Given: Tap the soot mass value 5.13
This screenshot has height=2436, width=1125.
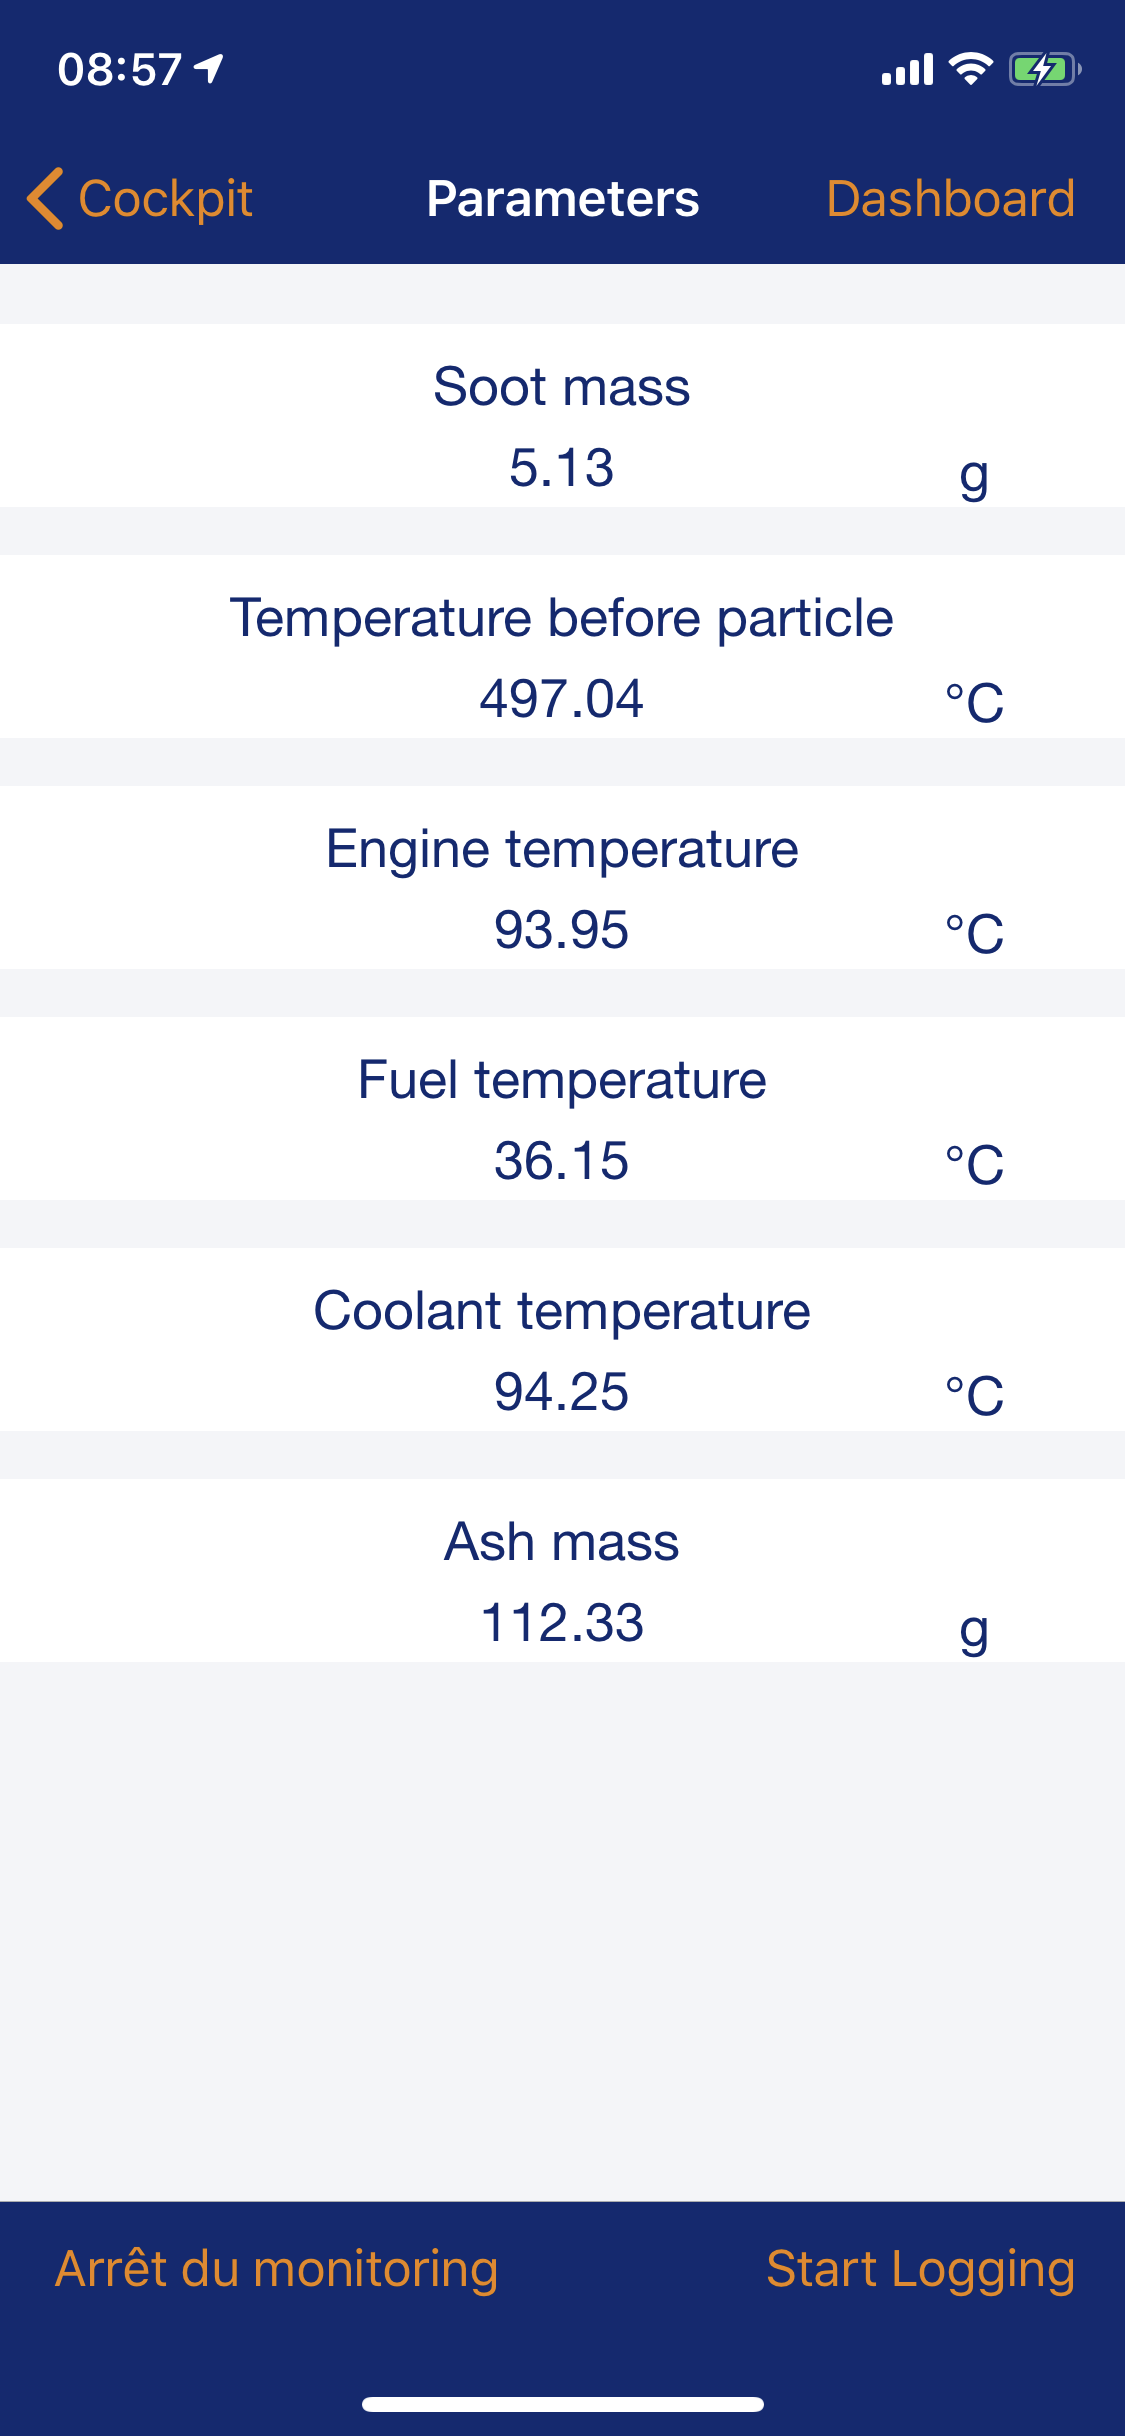Looking at the screenshot, I should (x=562, y=468).
